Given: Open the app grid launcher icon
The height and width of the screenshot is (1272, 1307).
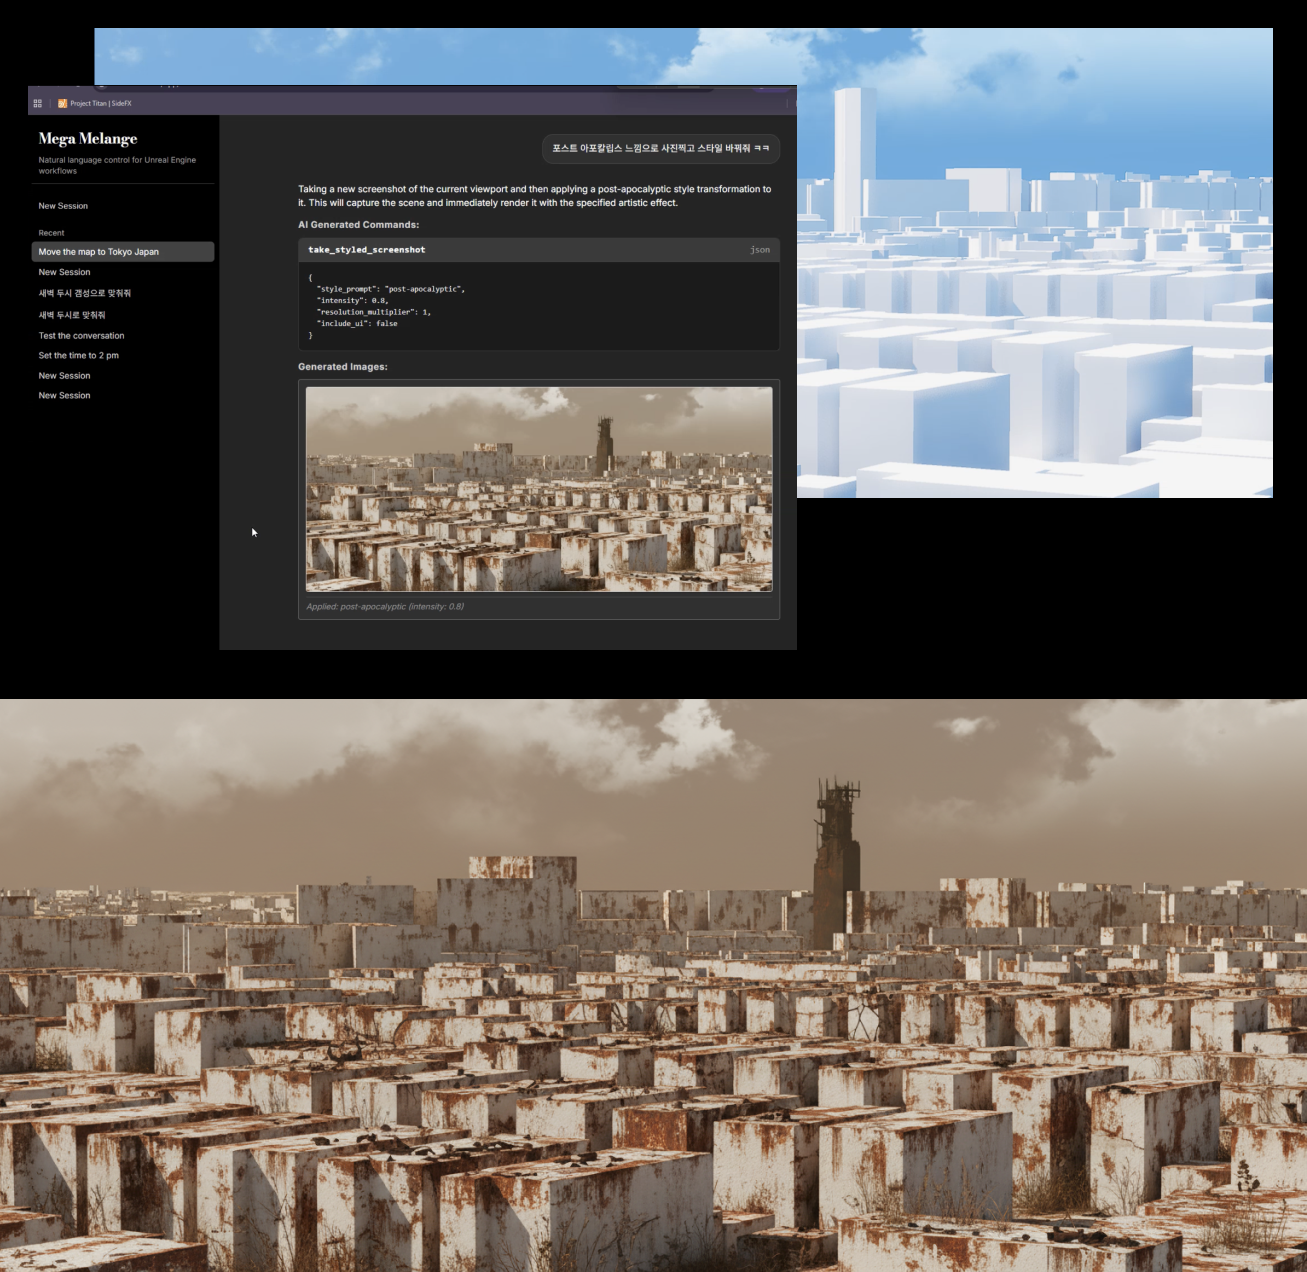Looking at the screenshot, I should (37, 103).
